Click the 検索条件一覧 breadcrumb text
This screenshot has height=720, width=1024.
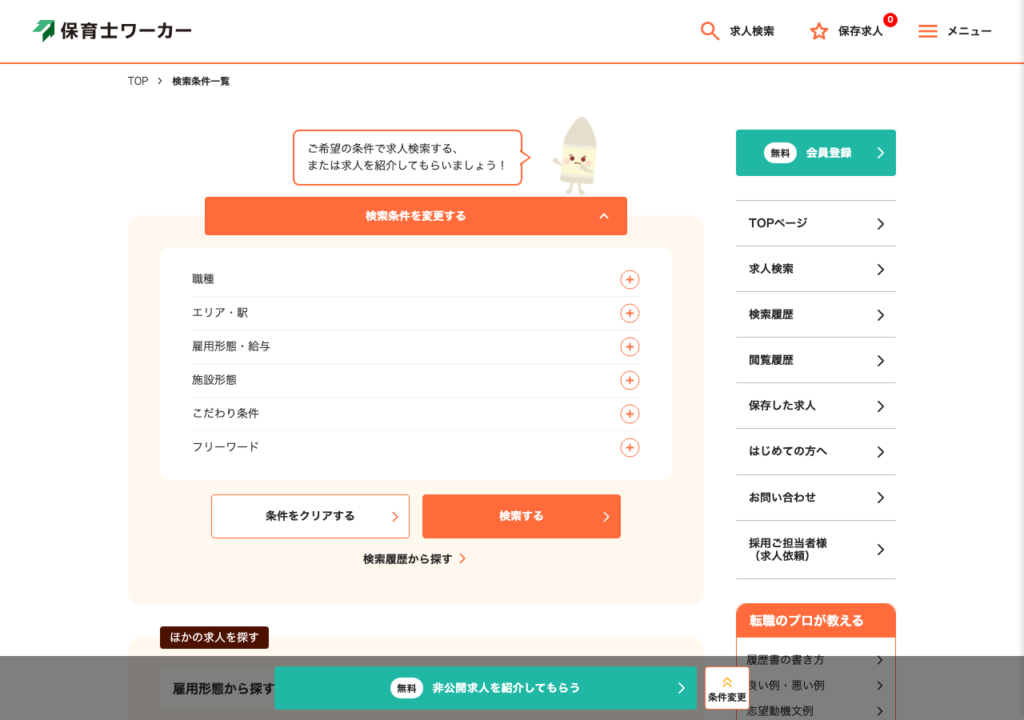(x=200, y=81)
